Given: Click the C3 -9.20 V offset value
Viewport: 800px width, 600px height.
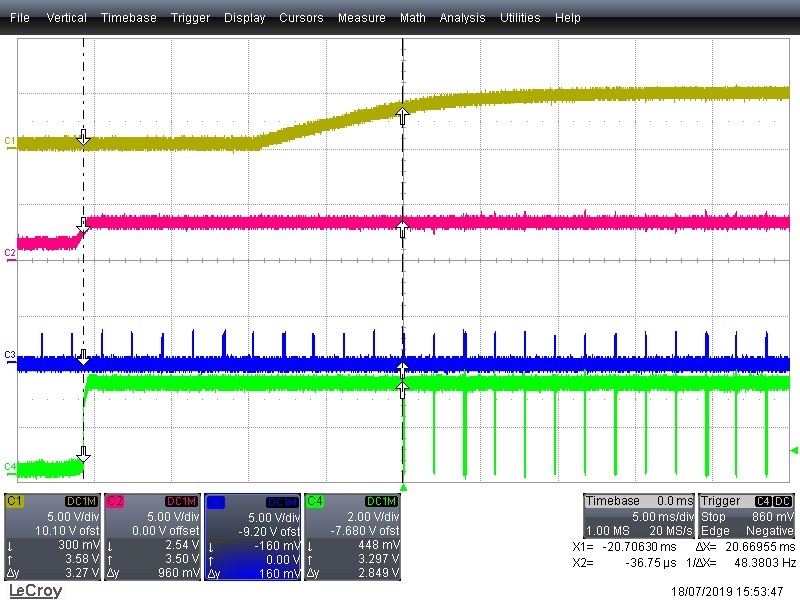Looking at the screenshot, I should pos(269,531).
